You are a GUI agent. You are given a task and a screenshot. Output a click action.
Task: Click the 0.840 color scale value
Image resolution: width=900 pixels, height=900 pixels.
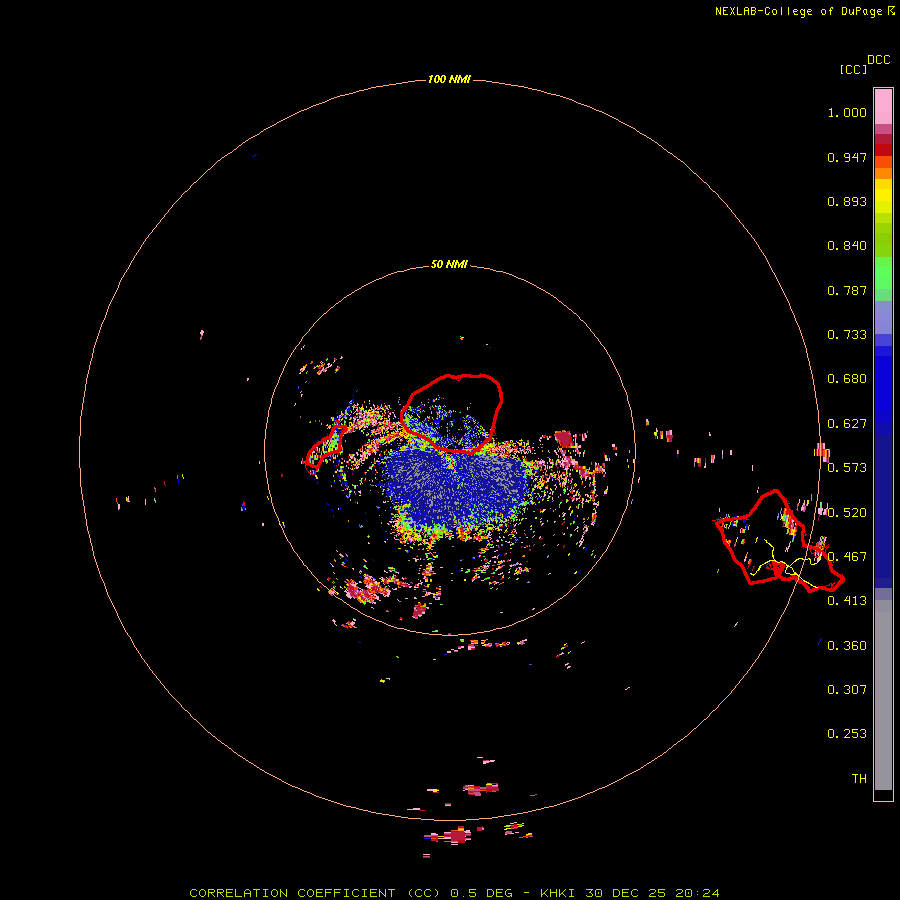[x=847, y=246]
